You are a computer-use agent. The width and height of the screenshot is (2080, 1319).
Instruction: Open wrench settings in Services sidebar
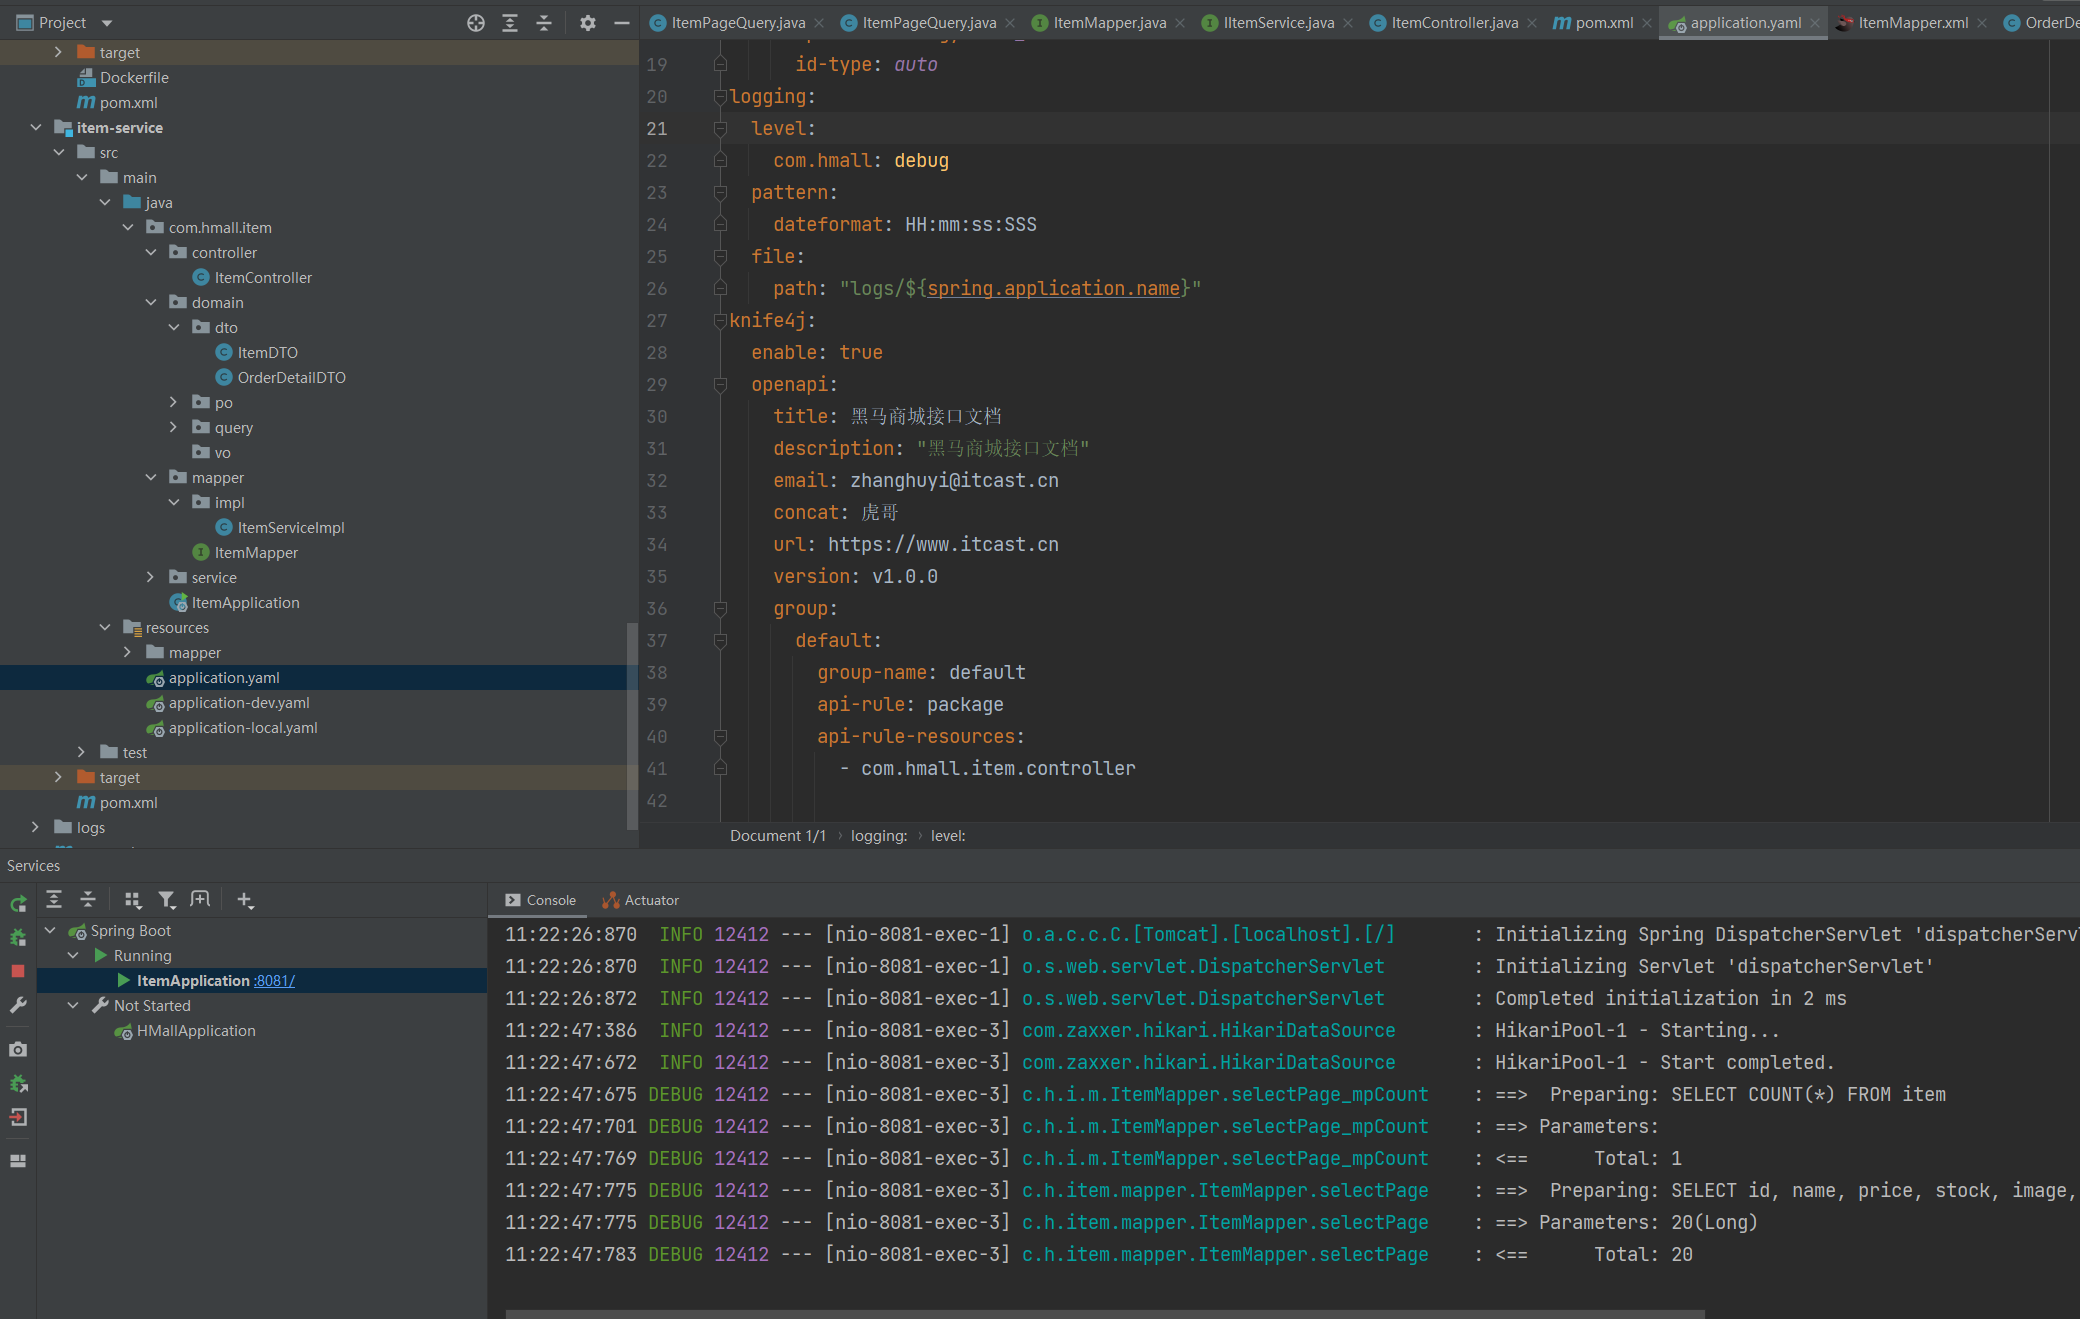[x=18, y=1005]
